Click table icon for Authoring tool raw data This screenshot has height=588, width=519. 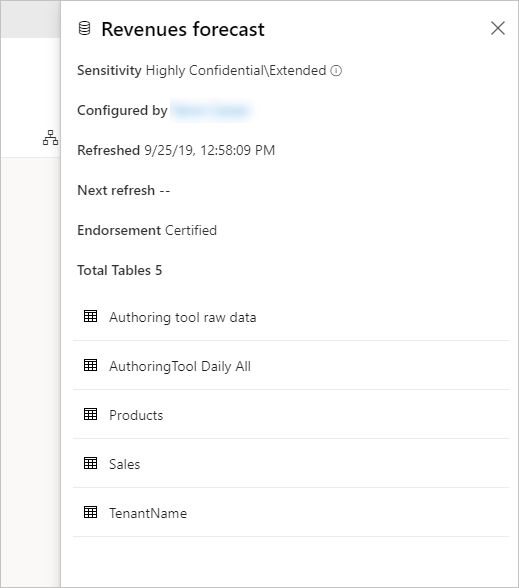tap(90, 316)
